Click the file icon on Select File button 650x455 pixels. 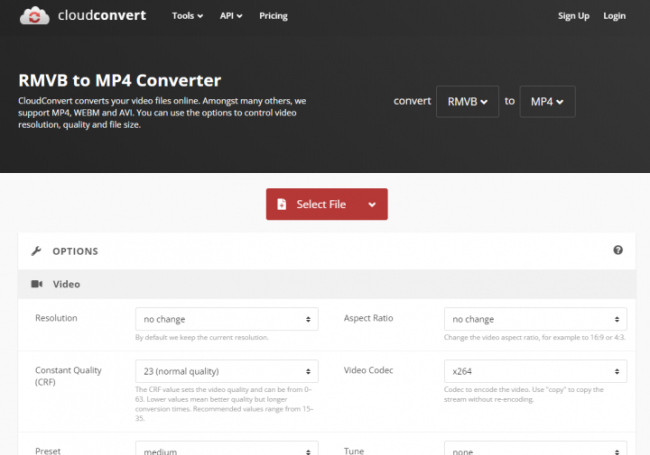coord(281,204)
